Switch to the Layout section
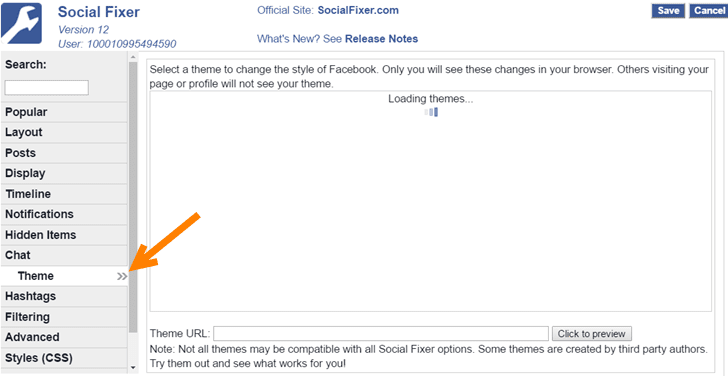Image resolution: width=728 pixels, height=376 pixels. coord(64,133)
